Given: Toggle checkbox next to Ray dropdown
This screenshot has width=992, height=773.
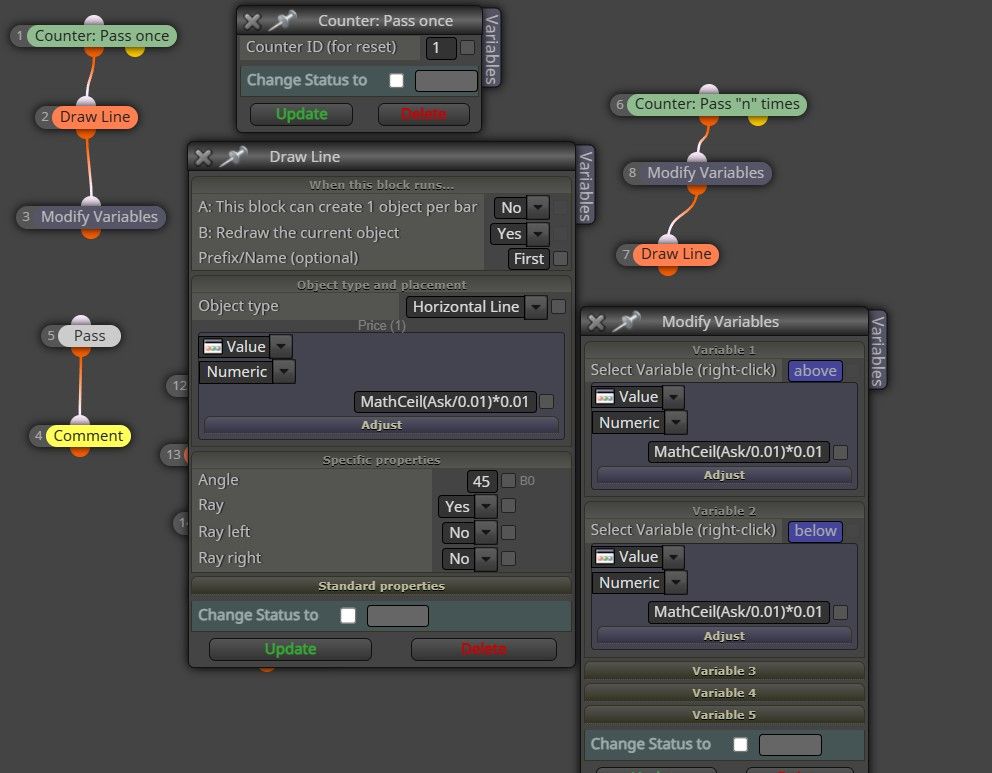Looking at the screenshot, I should pos(508,505).
